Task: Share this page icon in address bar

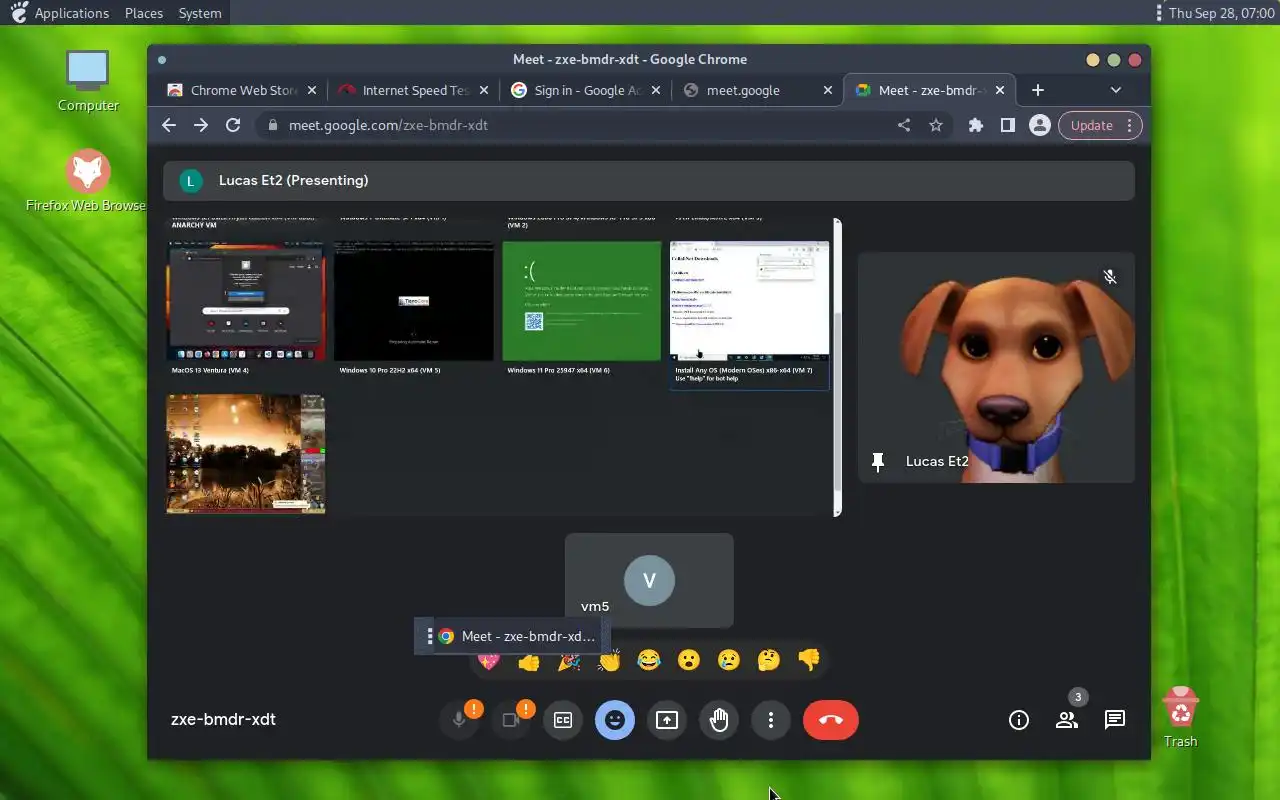Action: click(904, 125)
